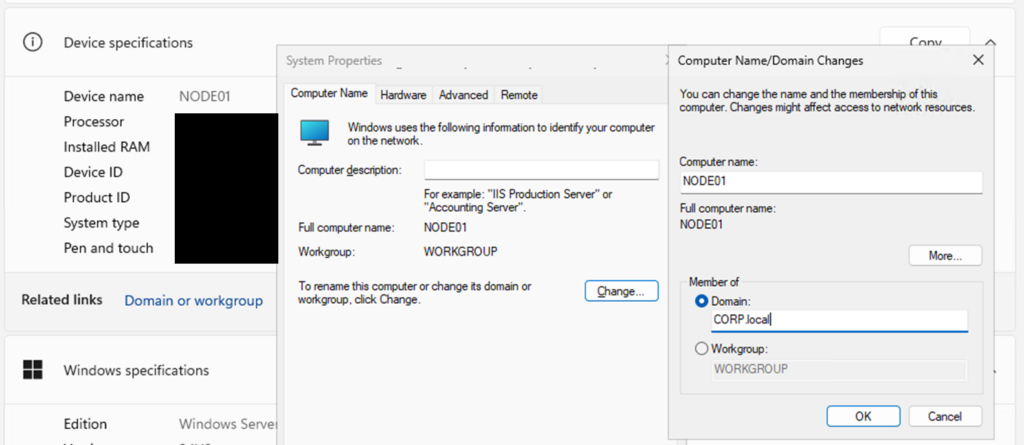1024x445 pixels.
Task: Click the More... button
Action: 945,256
